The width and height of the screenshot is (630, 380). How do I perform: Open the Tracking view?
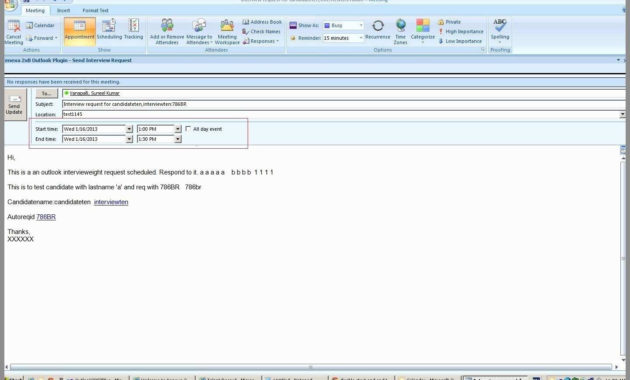point(133,30)
